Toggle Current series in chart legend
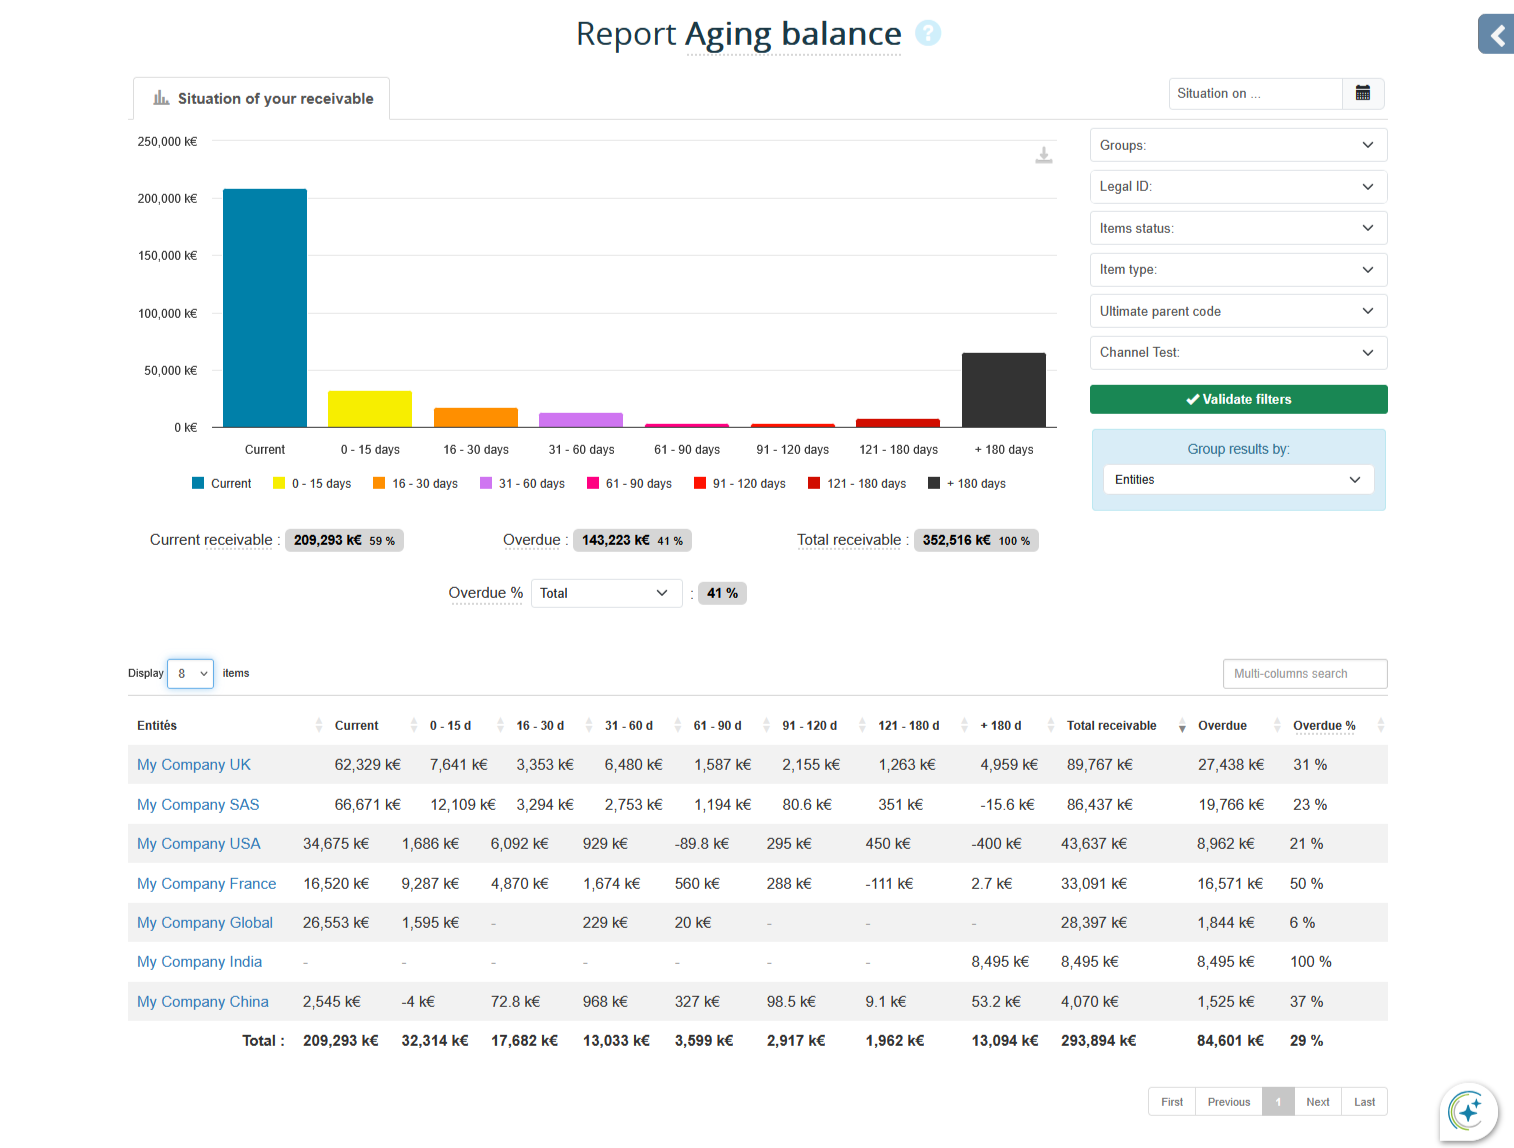 pos(222,484)
